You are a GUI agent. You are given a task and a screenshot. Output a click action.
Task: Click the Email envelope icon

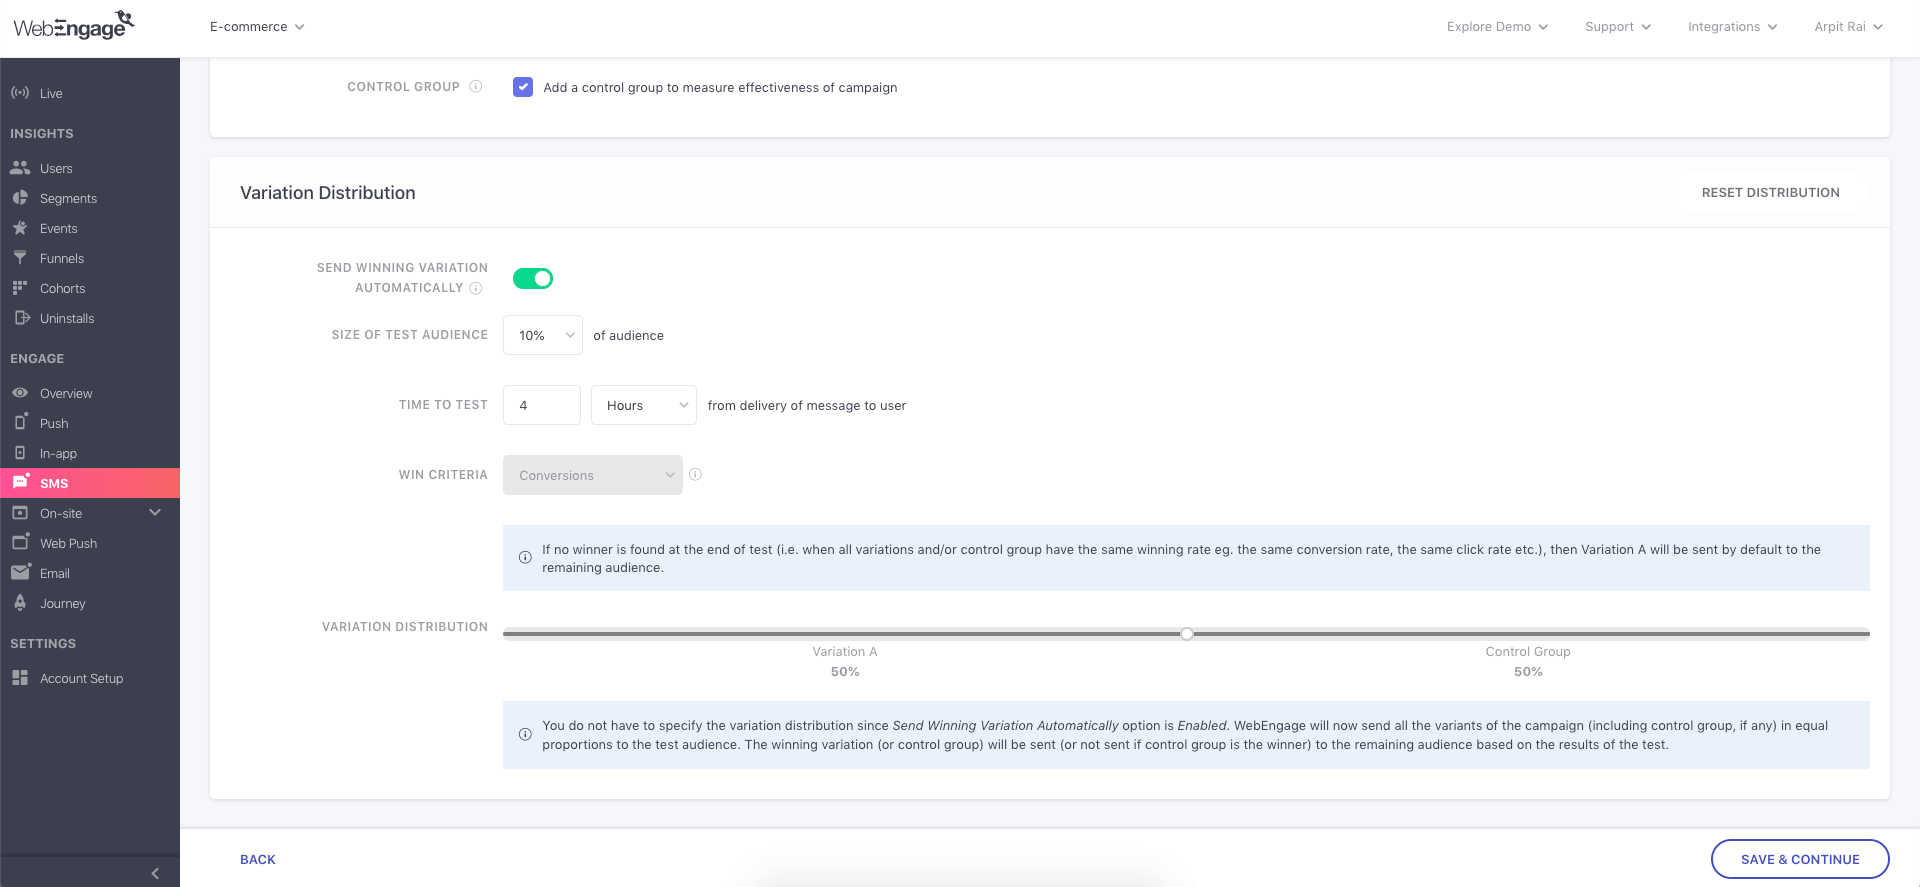20,573
